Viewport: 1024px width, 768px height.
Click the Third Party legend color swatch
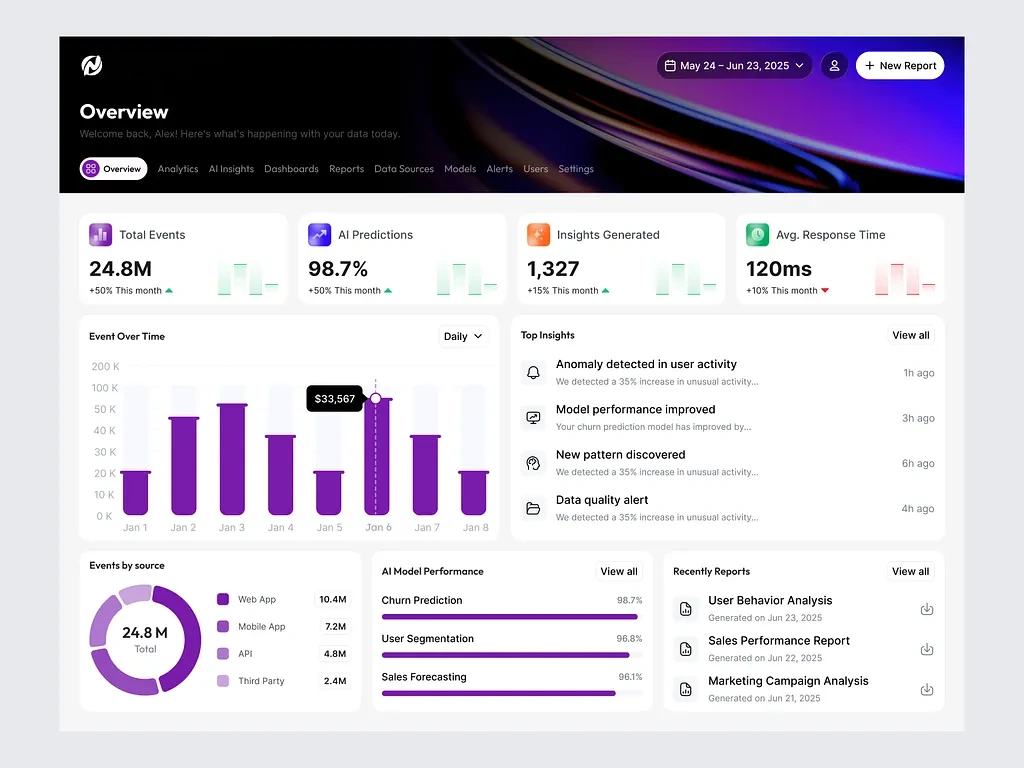223,680
